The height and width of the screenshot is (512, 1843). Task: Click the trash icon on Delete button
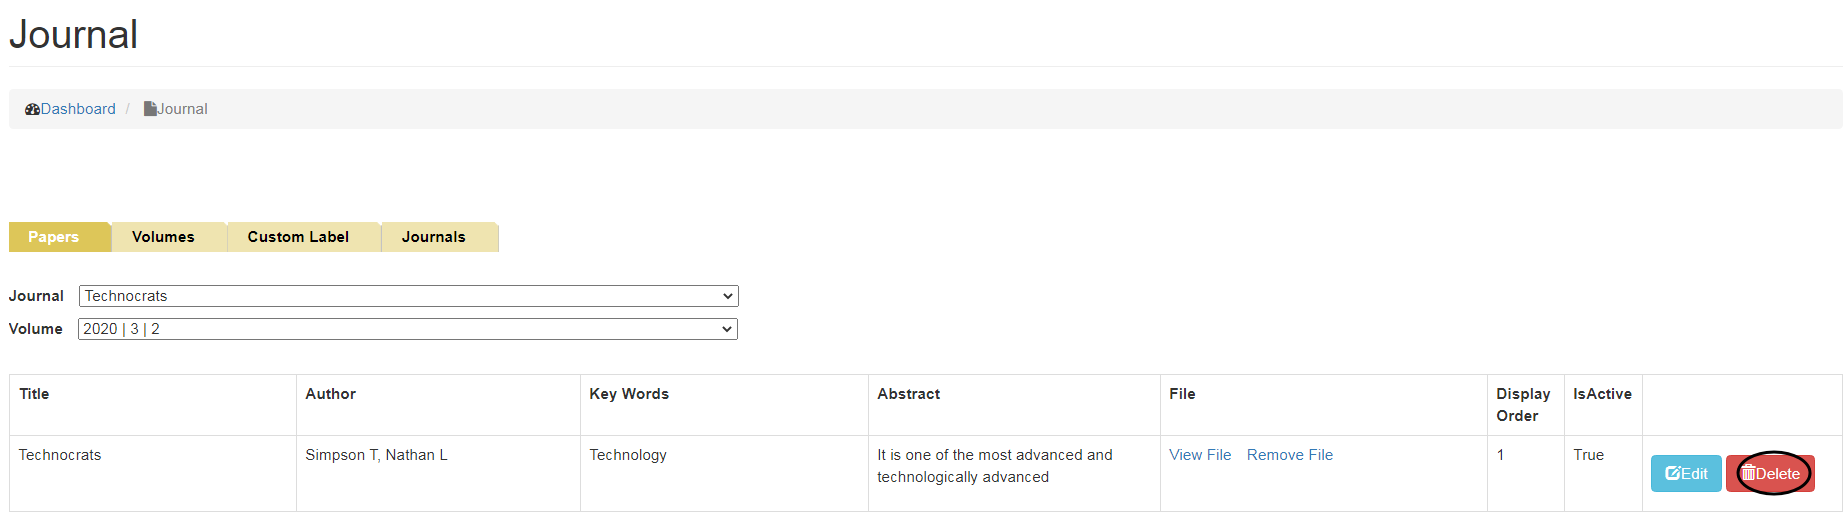coord(1748,474)
